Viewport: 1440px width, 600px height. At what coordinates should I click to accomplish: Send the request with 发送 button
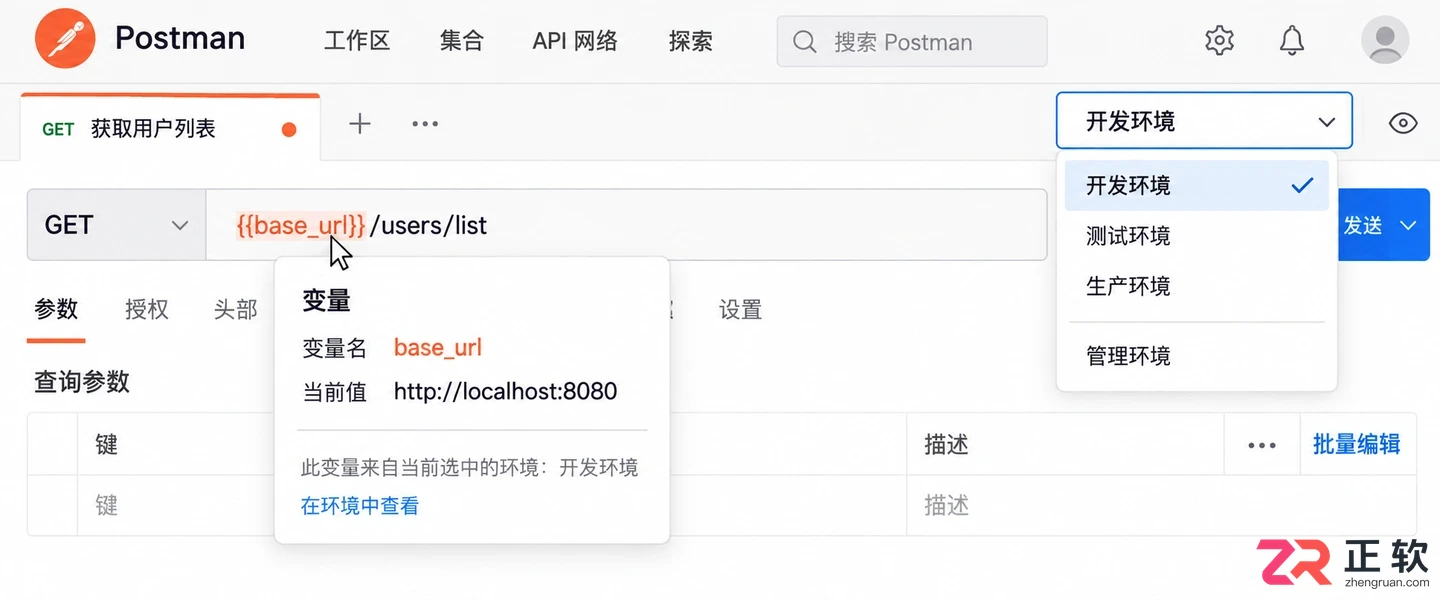point(1362,225)
